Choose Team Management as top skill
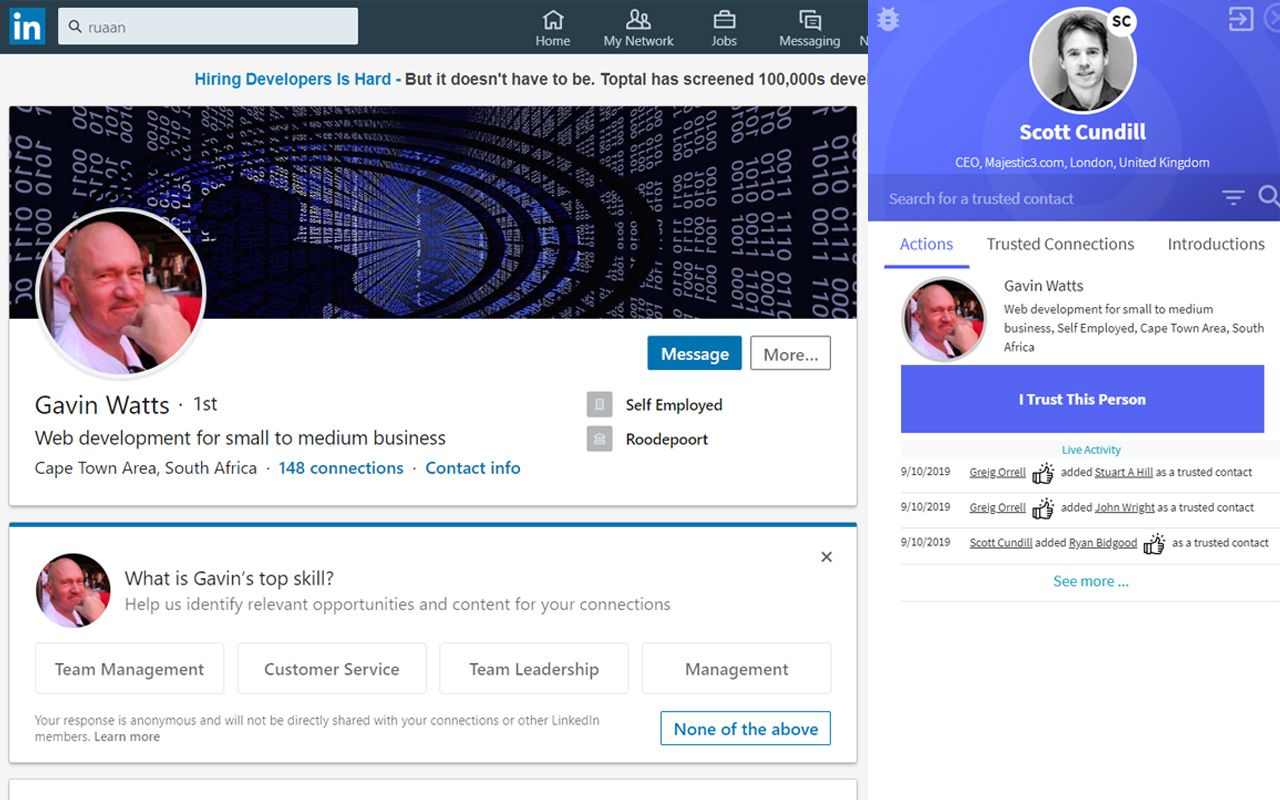1280x800 pixels. (129, 669)
